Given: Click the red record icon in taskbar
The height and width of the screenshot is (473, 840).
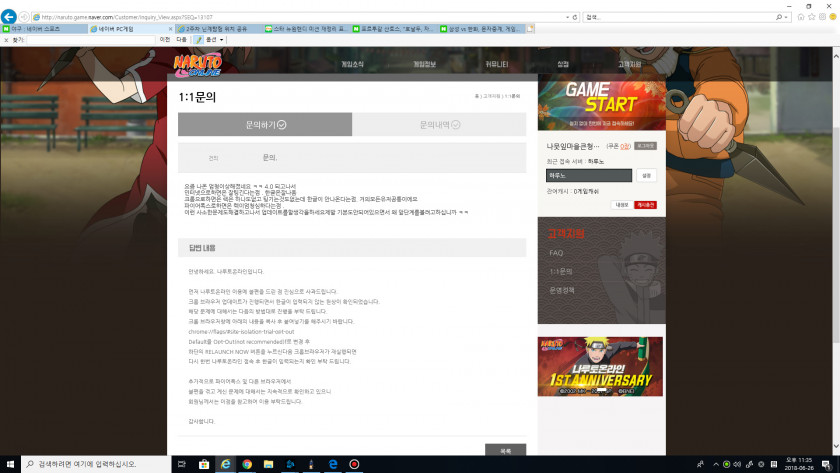Looking at the screenshot, I should point(354,464).
